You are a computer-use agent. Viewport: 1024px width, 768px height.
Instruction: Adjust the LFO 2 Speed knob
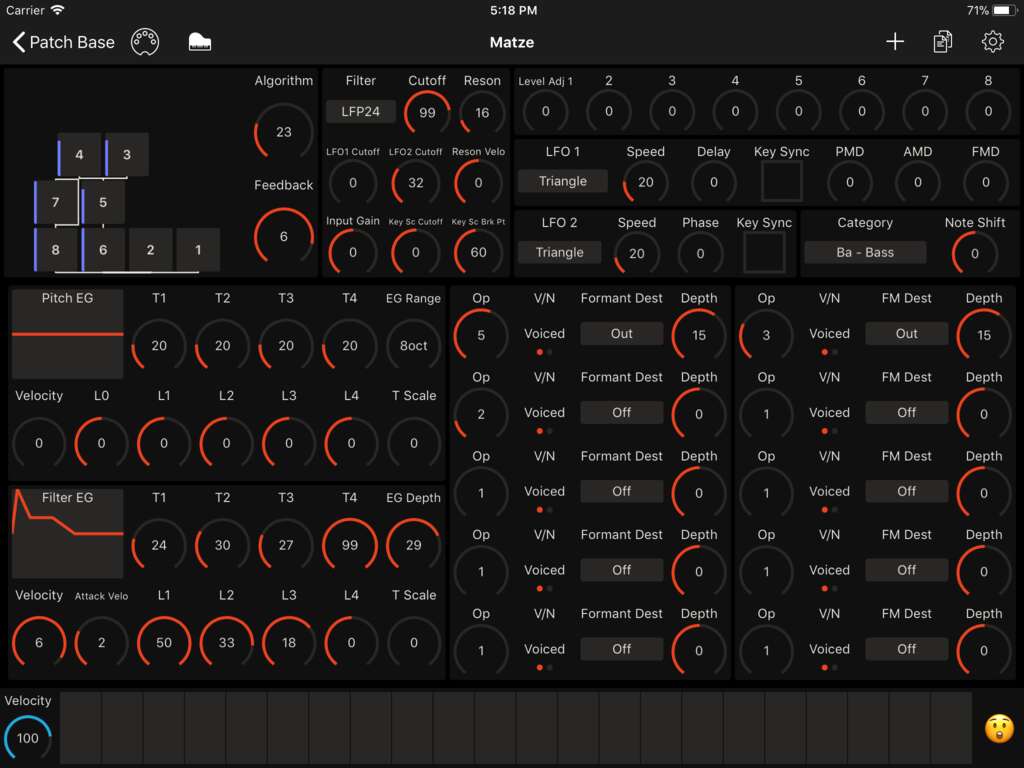[637, 253]
